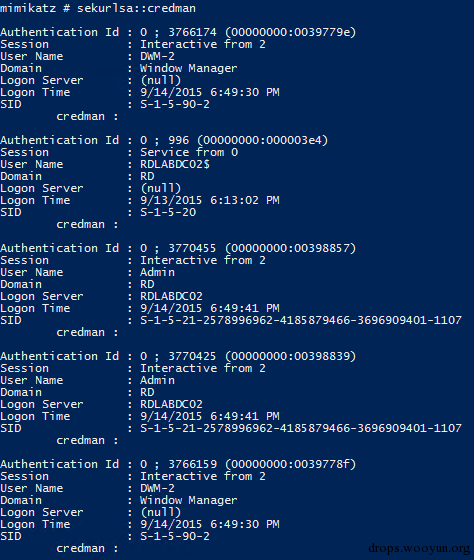Image resolution: width=474 pixels, height=560 pixels.
Task: Click the SID value S-1-5-20
Action: tap(168, 212)
